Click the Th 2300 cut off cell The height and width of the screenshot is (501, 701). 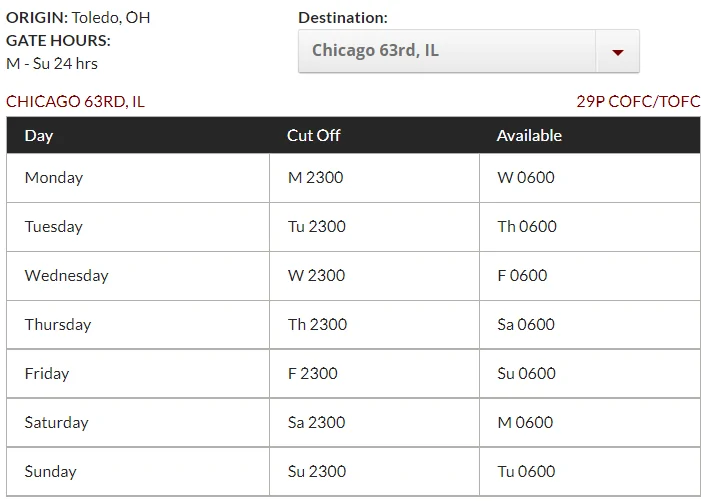click(x=374, y=324)
